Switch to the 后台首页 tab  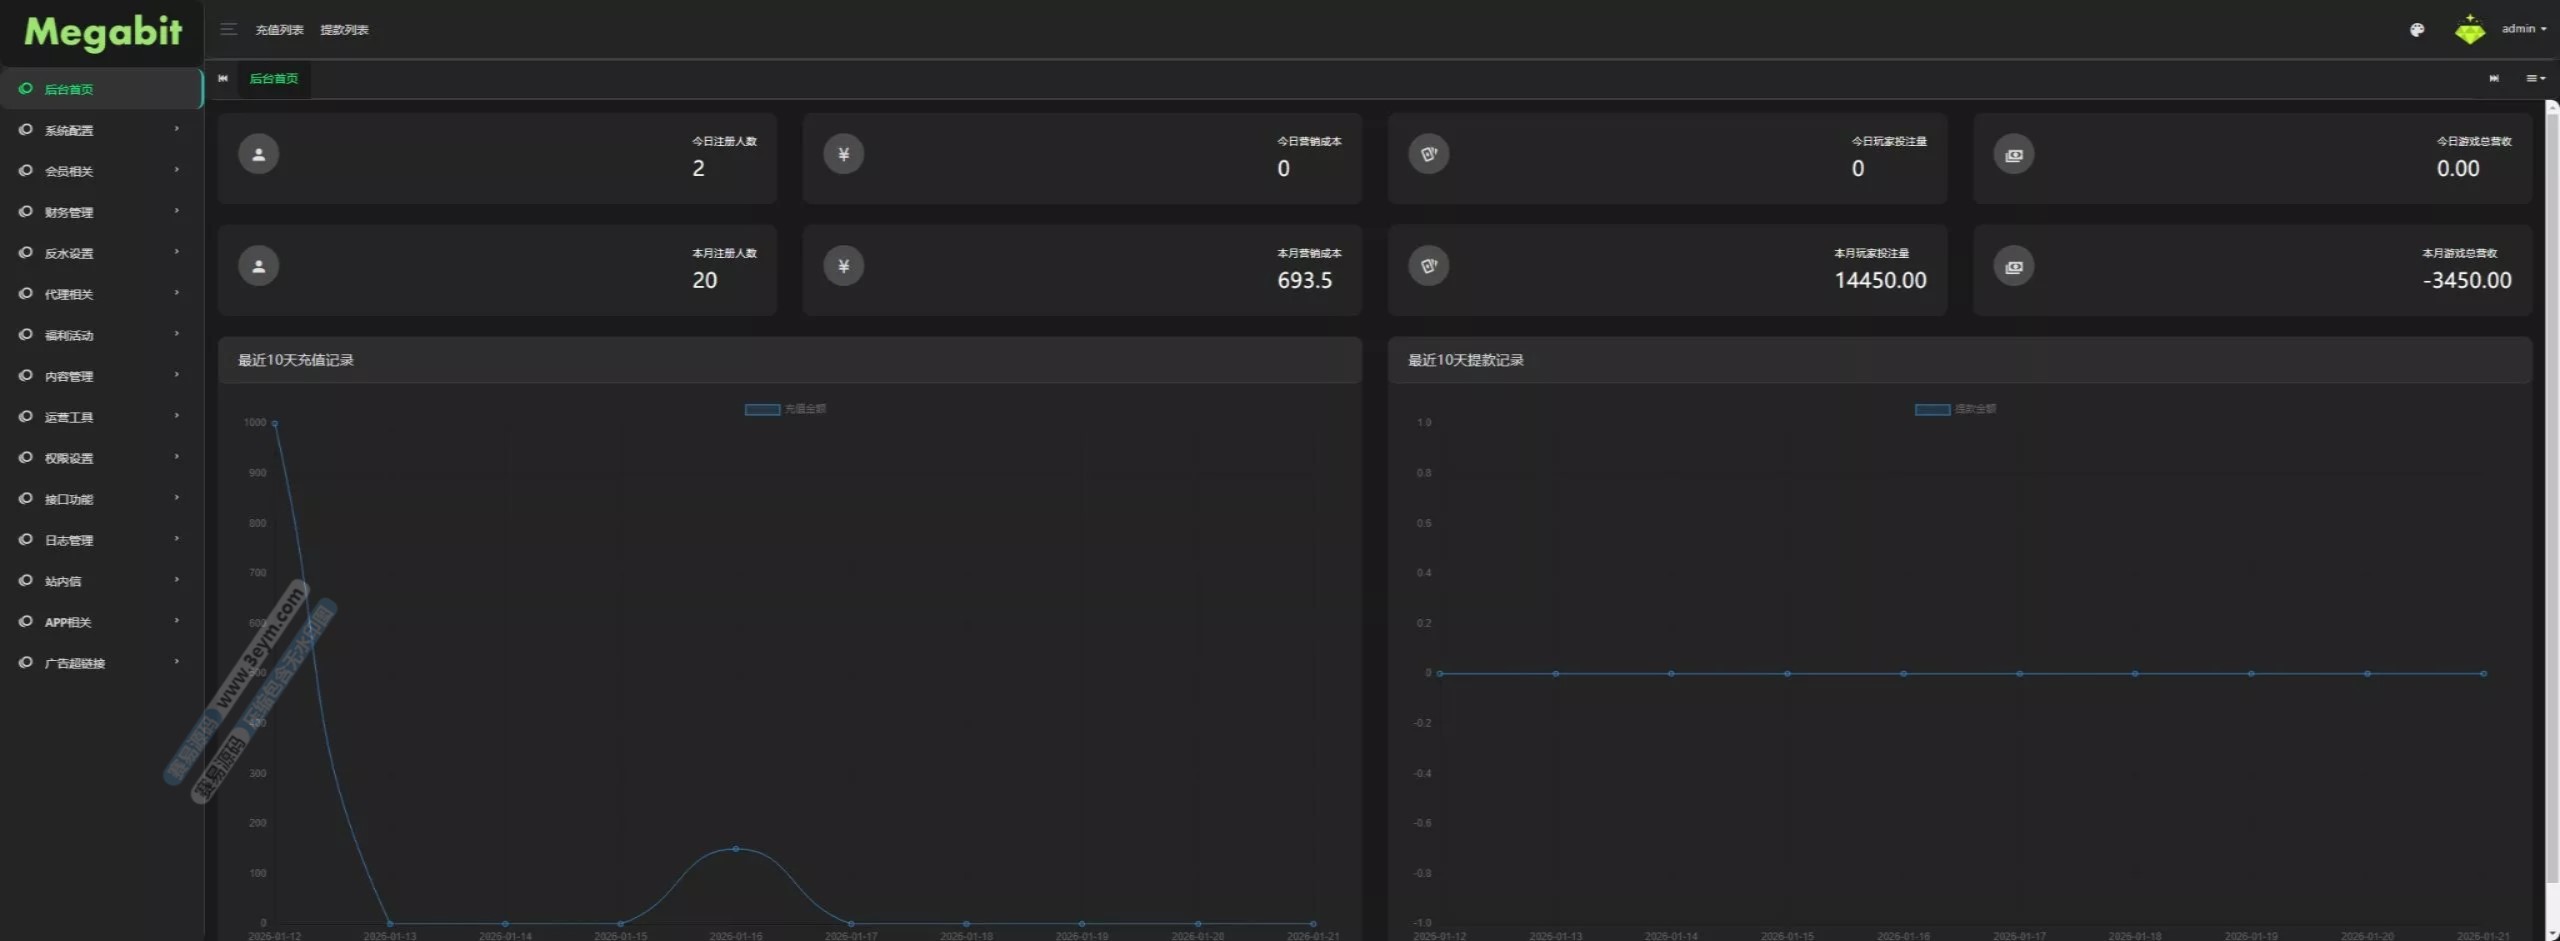[273, 79]
